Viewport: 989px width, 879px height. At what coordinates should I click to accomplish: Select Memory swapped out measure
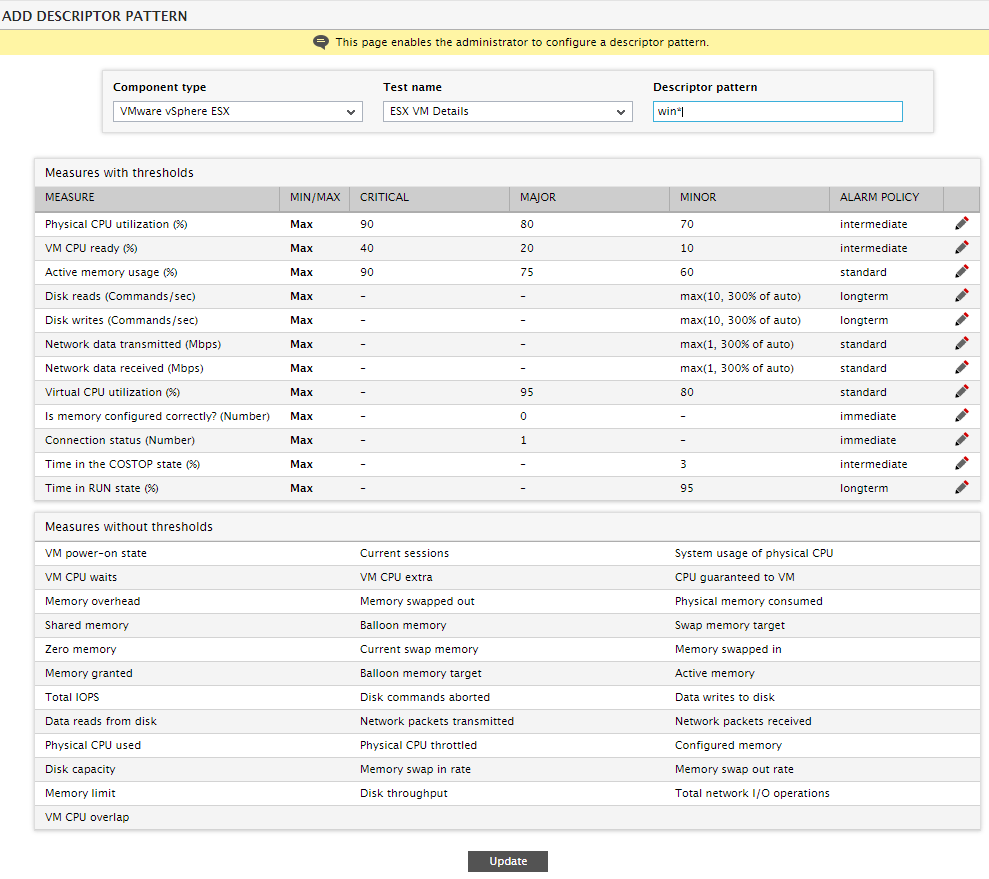417,601
